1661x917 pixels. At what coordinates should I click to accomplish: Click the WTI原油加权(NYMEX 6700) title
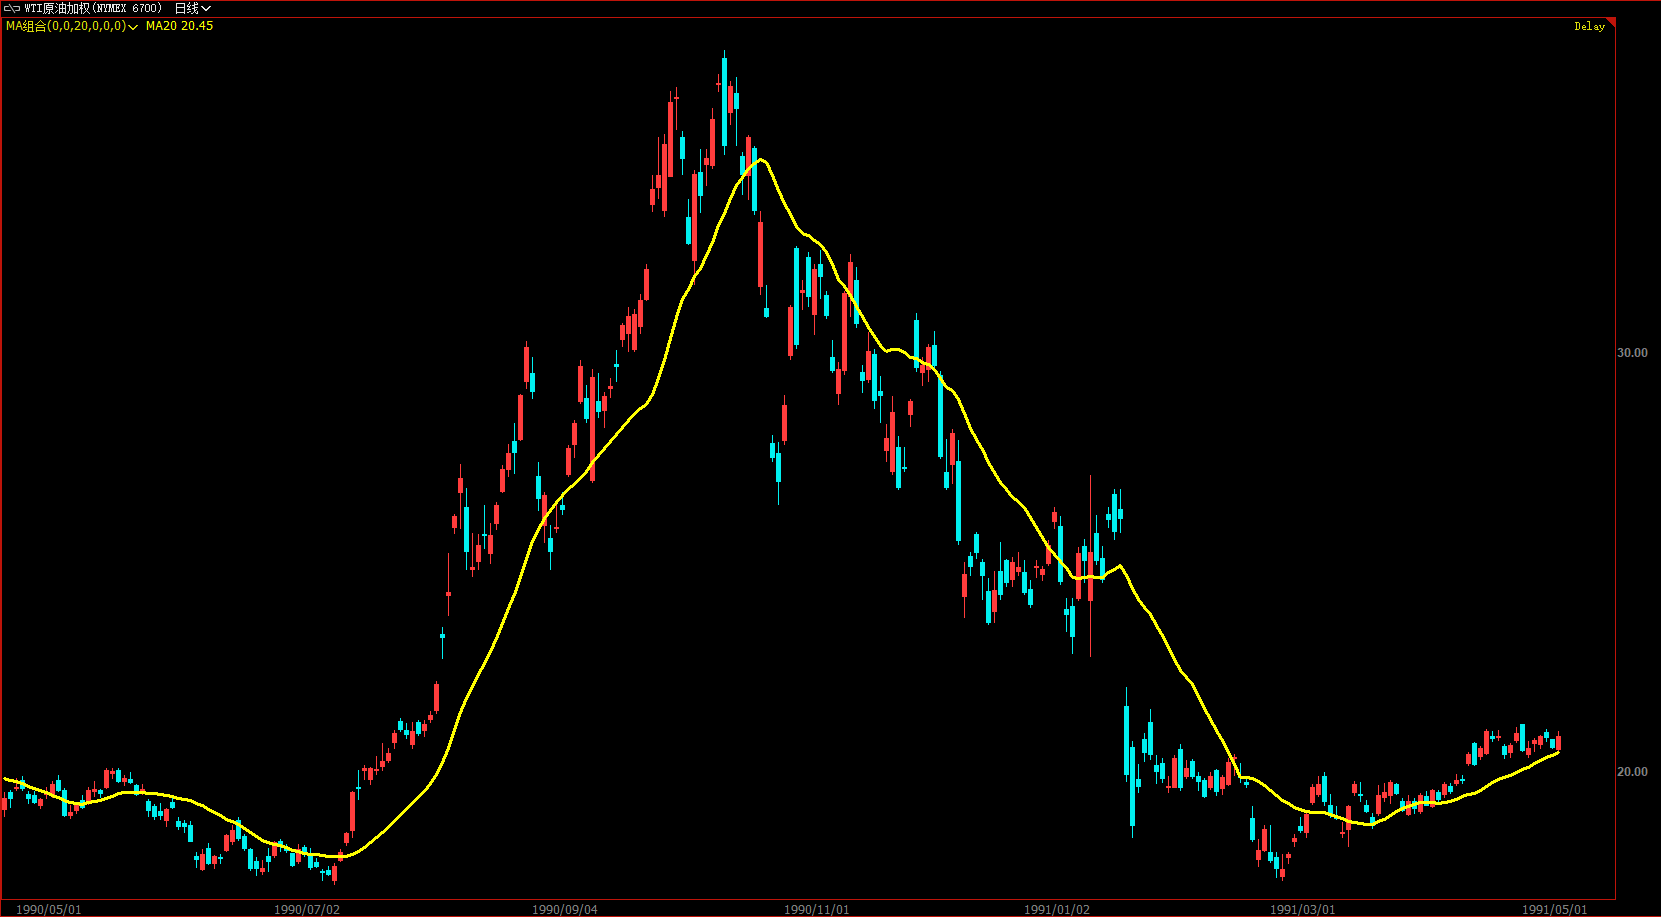coord(93,9)
